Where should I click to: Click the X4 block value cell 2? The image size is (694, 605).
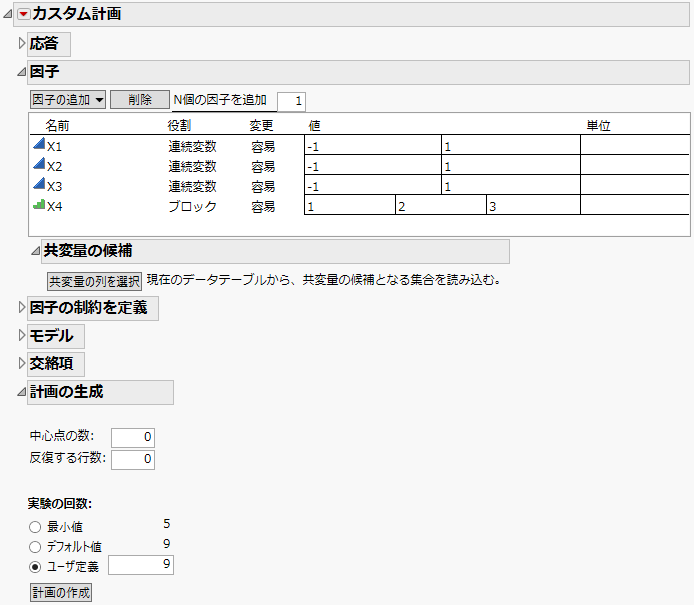(x=441, y=205)
